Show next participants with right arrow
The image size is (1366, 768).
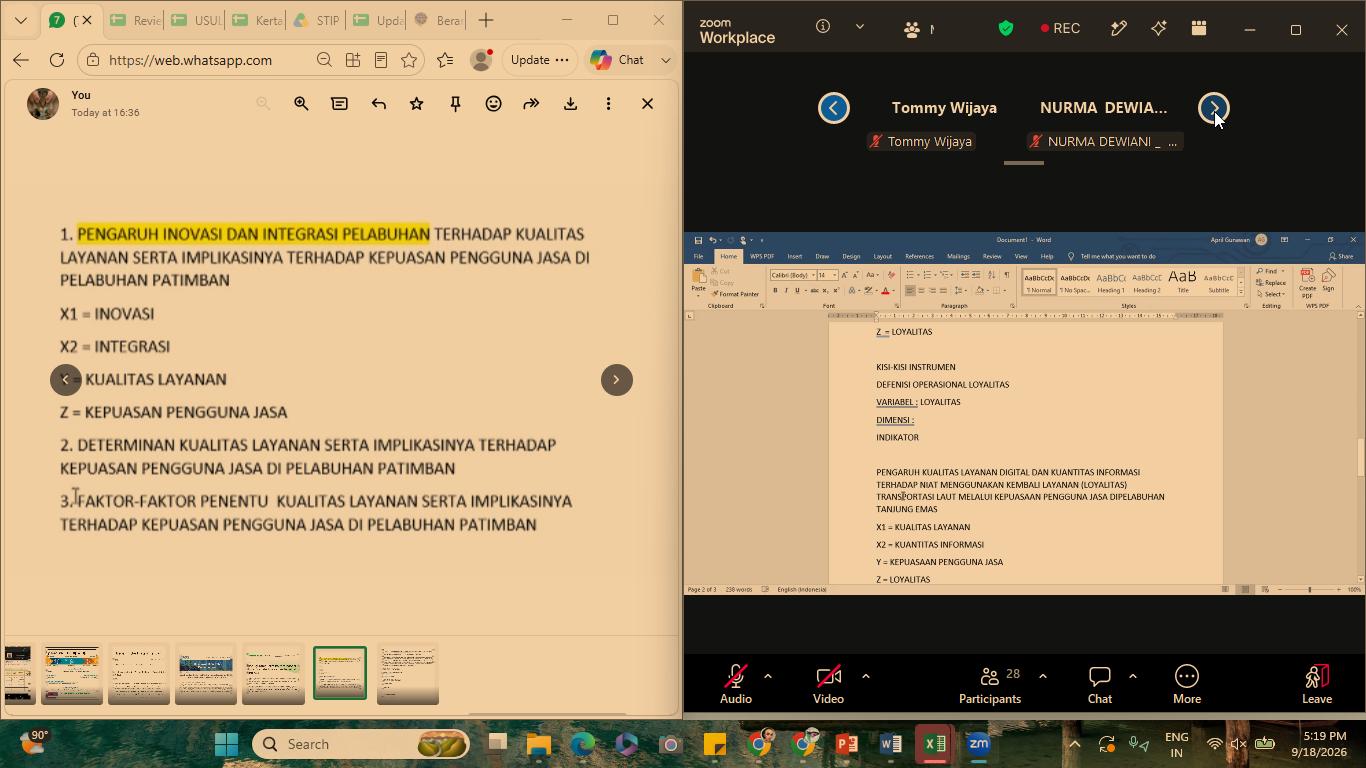pos(1213,107)
